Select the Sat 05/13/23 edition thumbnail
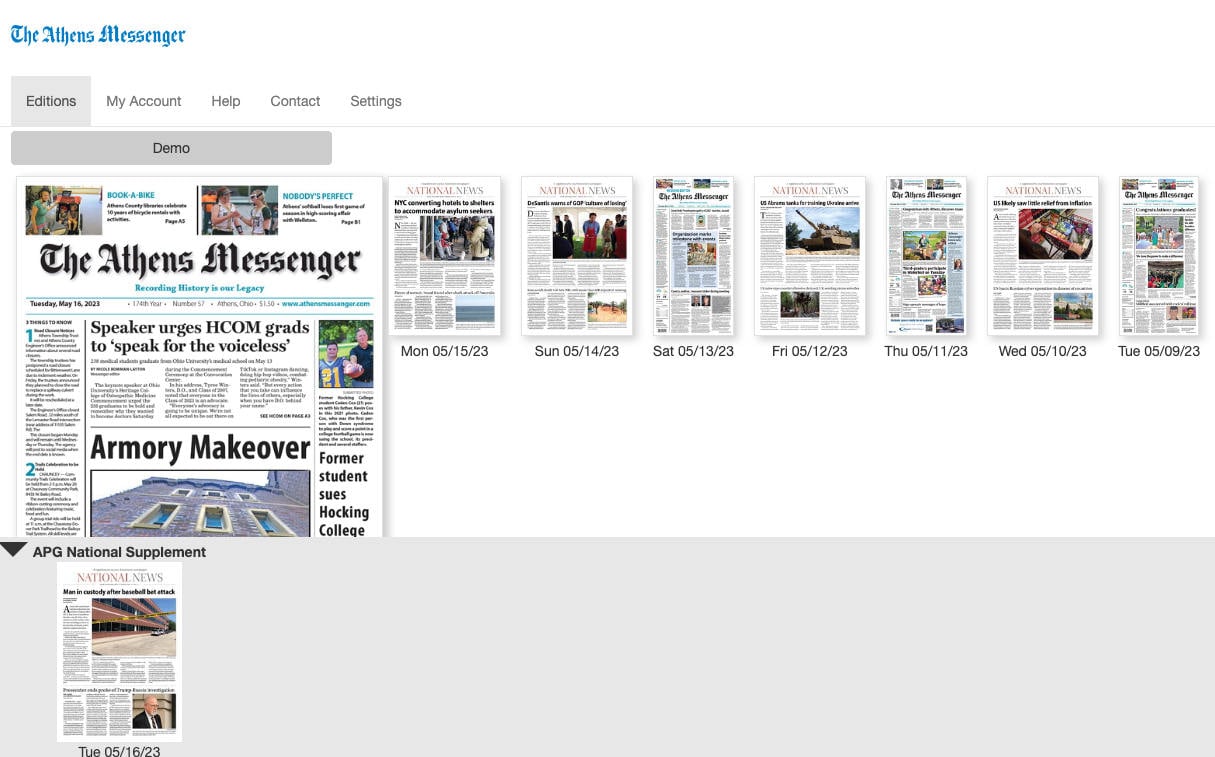 [693, 256]
